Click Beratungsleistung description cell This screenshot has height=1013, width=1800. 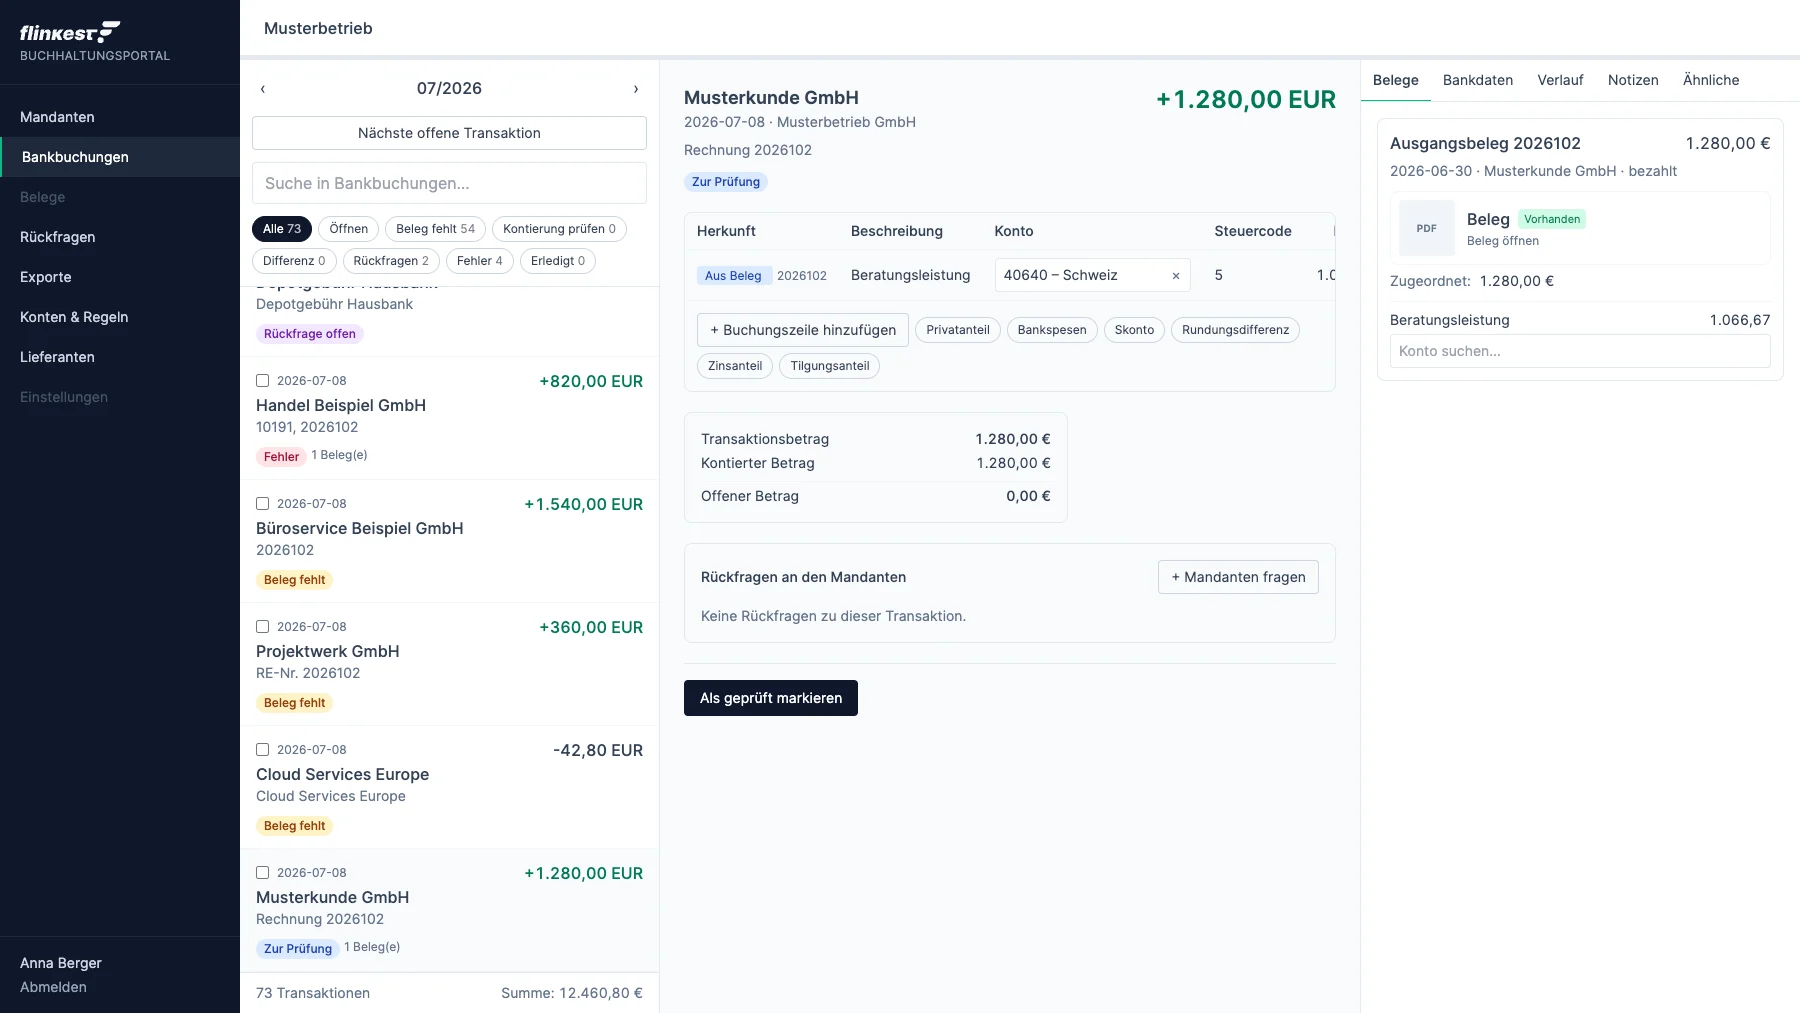click(x=910, y=275)
